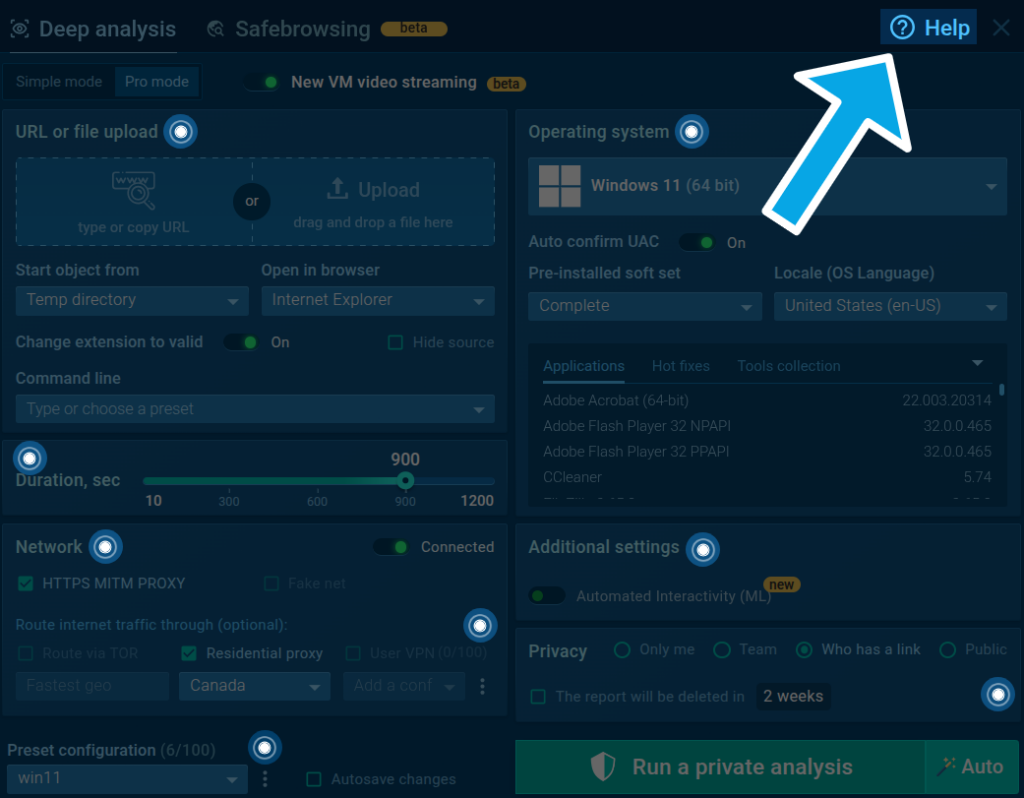1024x798 pixels.
Task: Check report deletion checkbox
Action: tap(538, 697)
